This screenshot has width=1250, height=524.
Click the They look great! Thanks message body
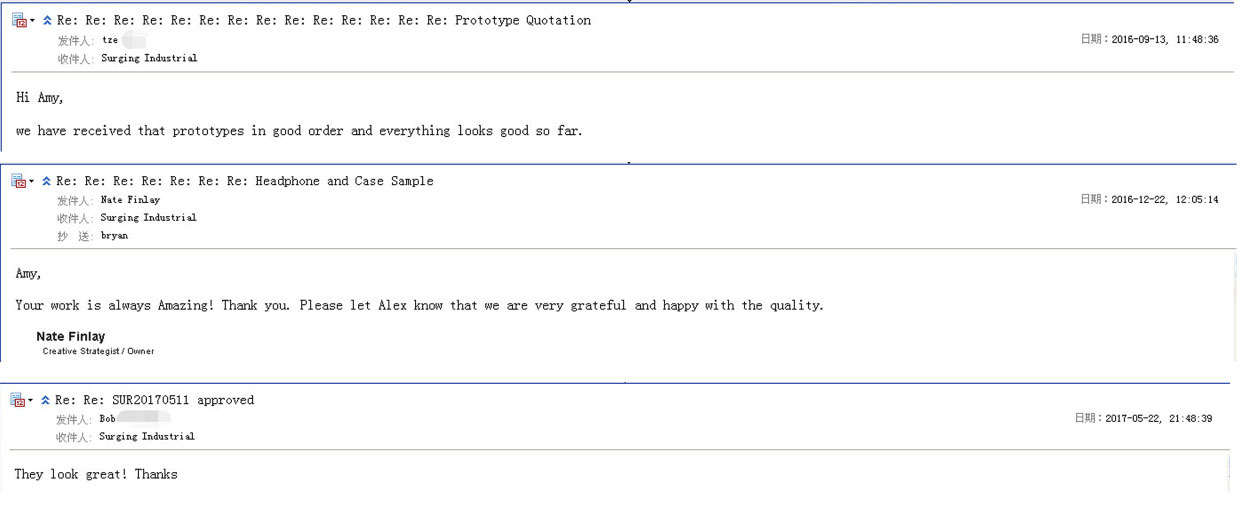tap(96, 474)
